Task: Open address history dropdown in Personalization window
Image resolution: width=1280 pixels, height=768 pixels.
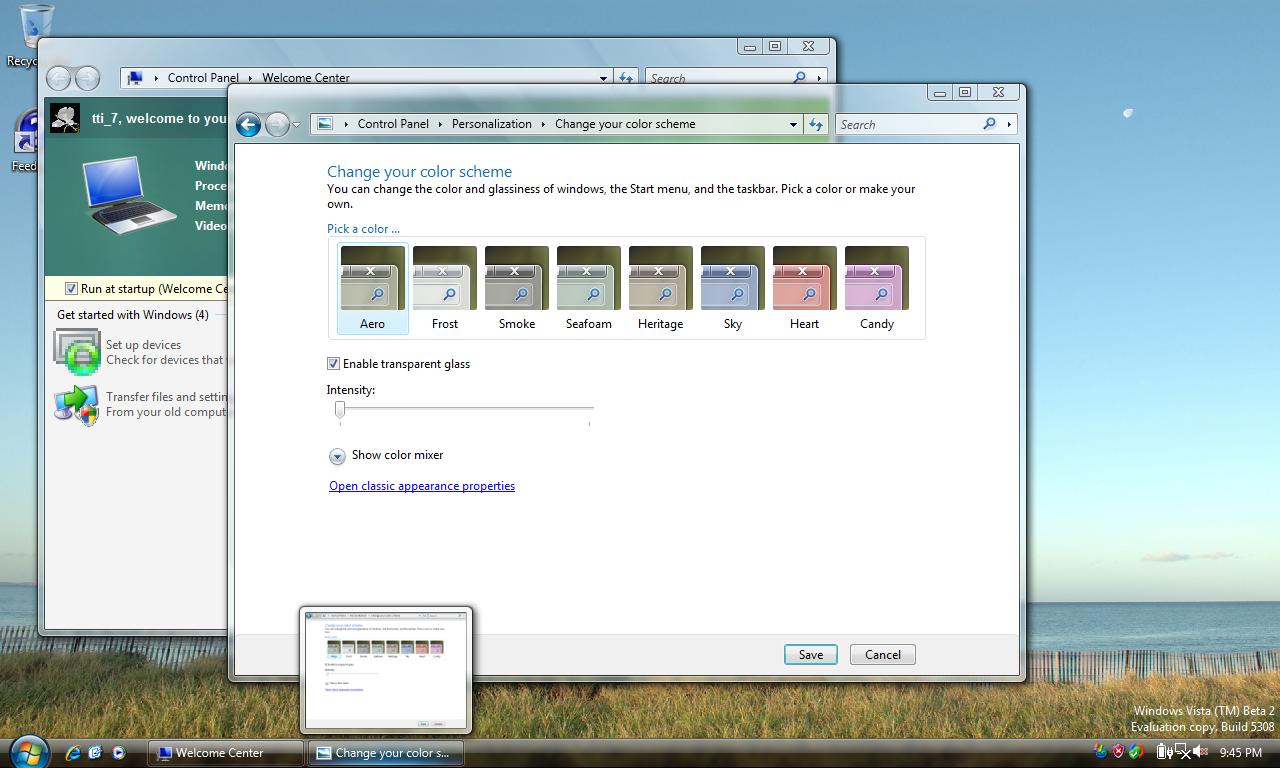Action: coord(793,125)
